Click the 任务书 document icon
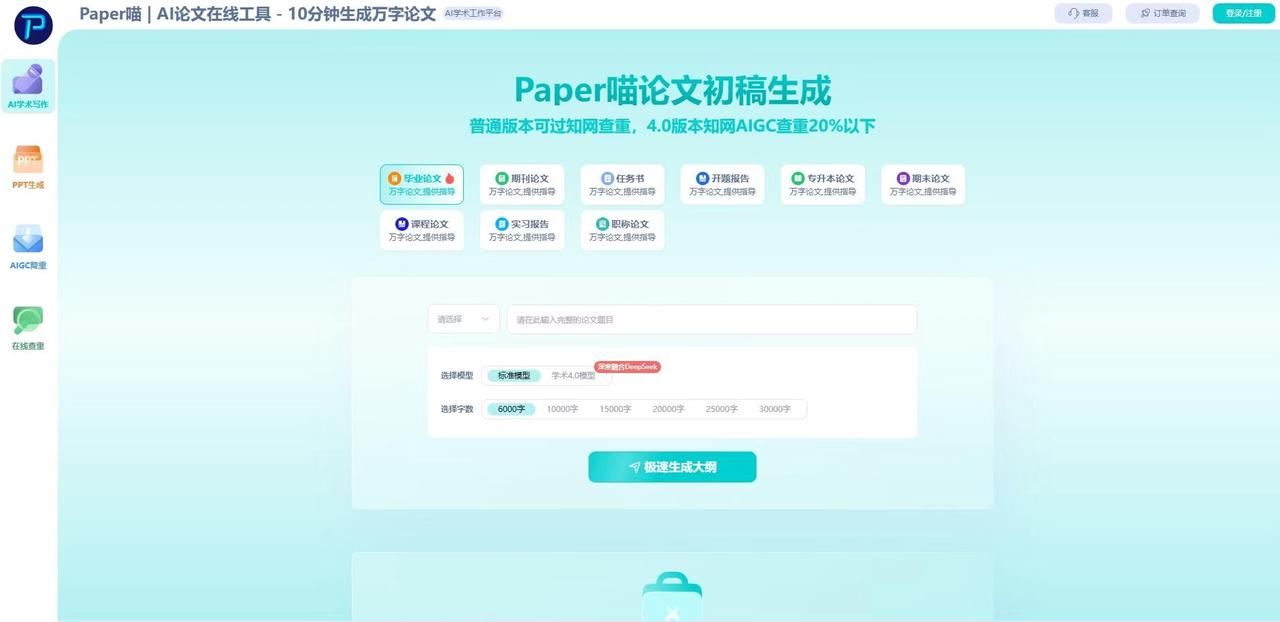This screenshot has width=1280, height=622. click(x=607, y=178)
